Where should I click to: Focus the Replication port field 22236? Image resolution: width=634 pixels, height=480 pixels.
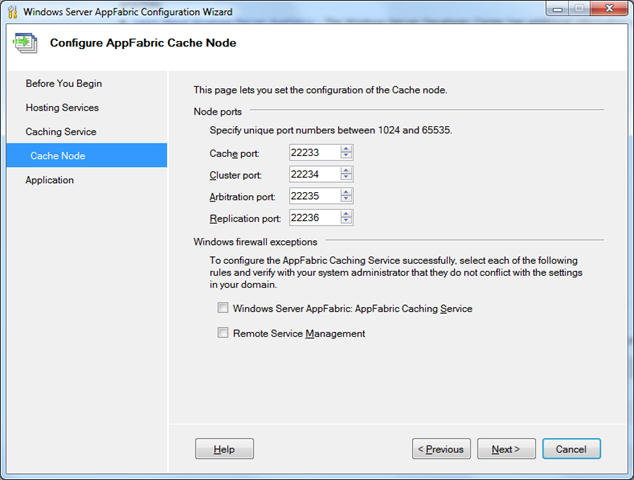point(315,218)
